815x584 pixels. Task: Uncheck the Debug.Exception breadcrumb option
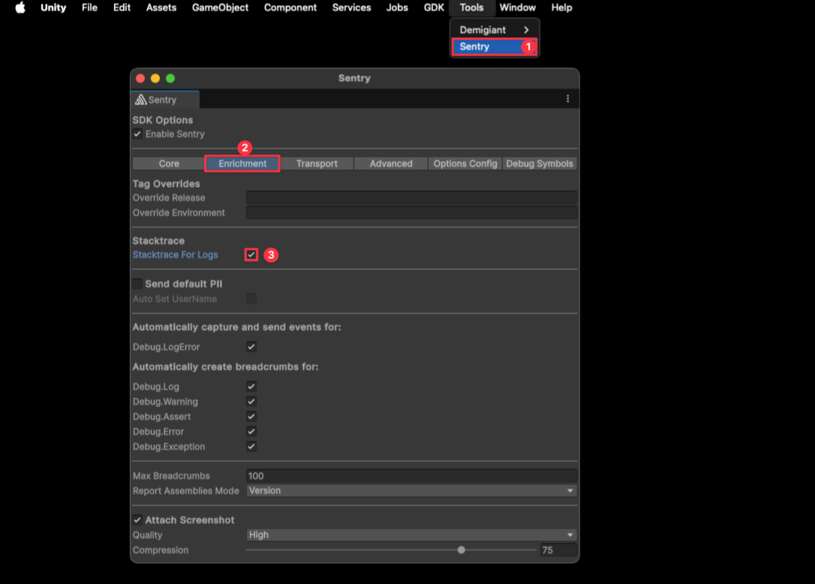(251, 446)
